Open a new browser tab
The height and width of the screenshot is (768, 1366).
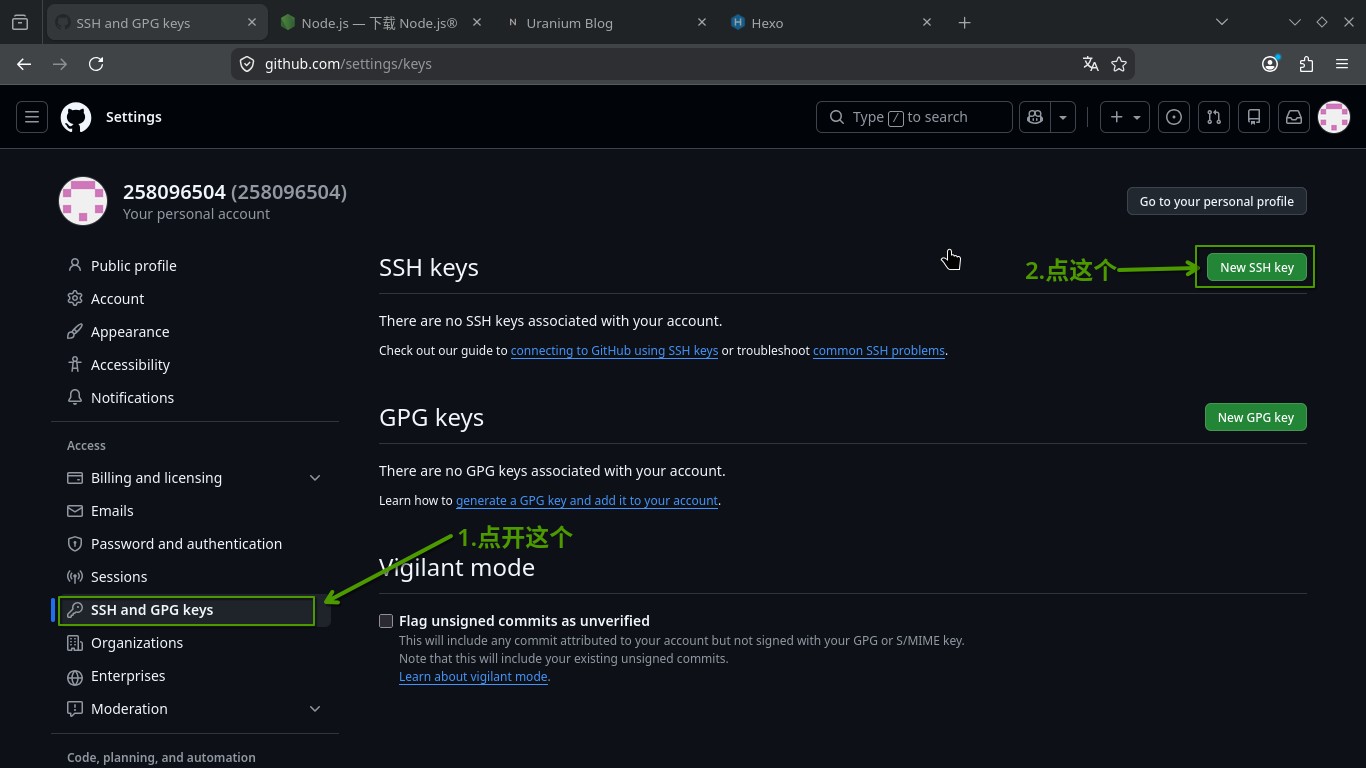pyautogui.click(x=964, y=22)
